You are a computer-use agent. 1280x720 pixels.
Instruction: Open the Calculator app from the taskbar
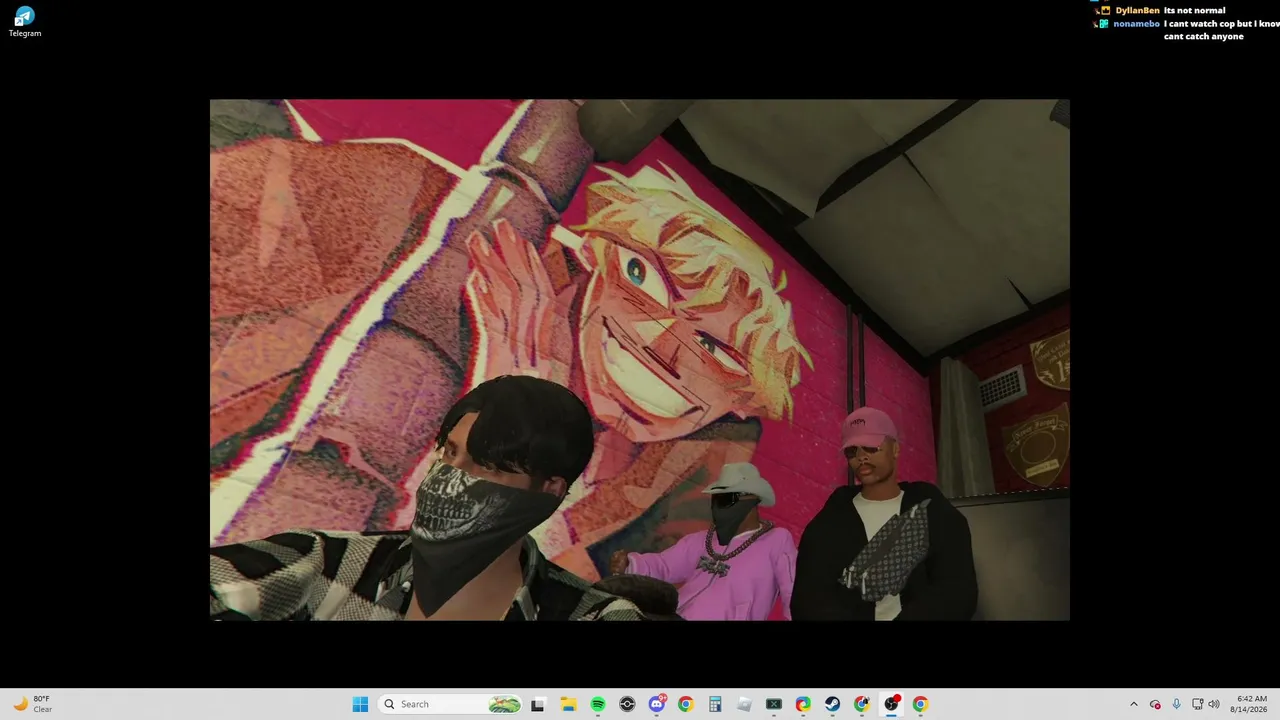click(715, 704)
